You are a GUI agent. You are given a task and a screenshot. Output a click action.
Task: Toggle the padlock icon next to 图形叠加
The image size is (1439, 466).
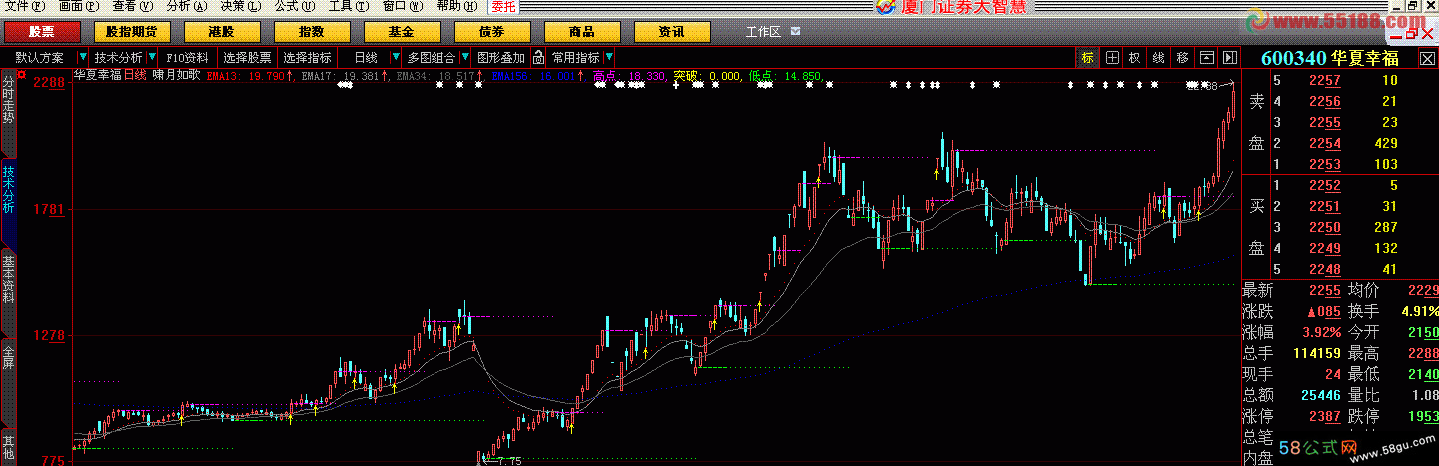538,58
